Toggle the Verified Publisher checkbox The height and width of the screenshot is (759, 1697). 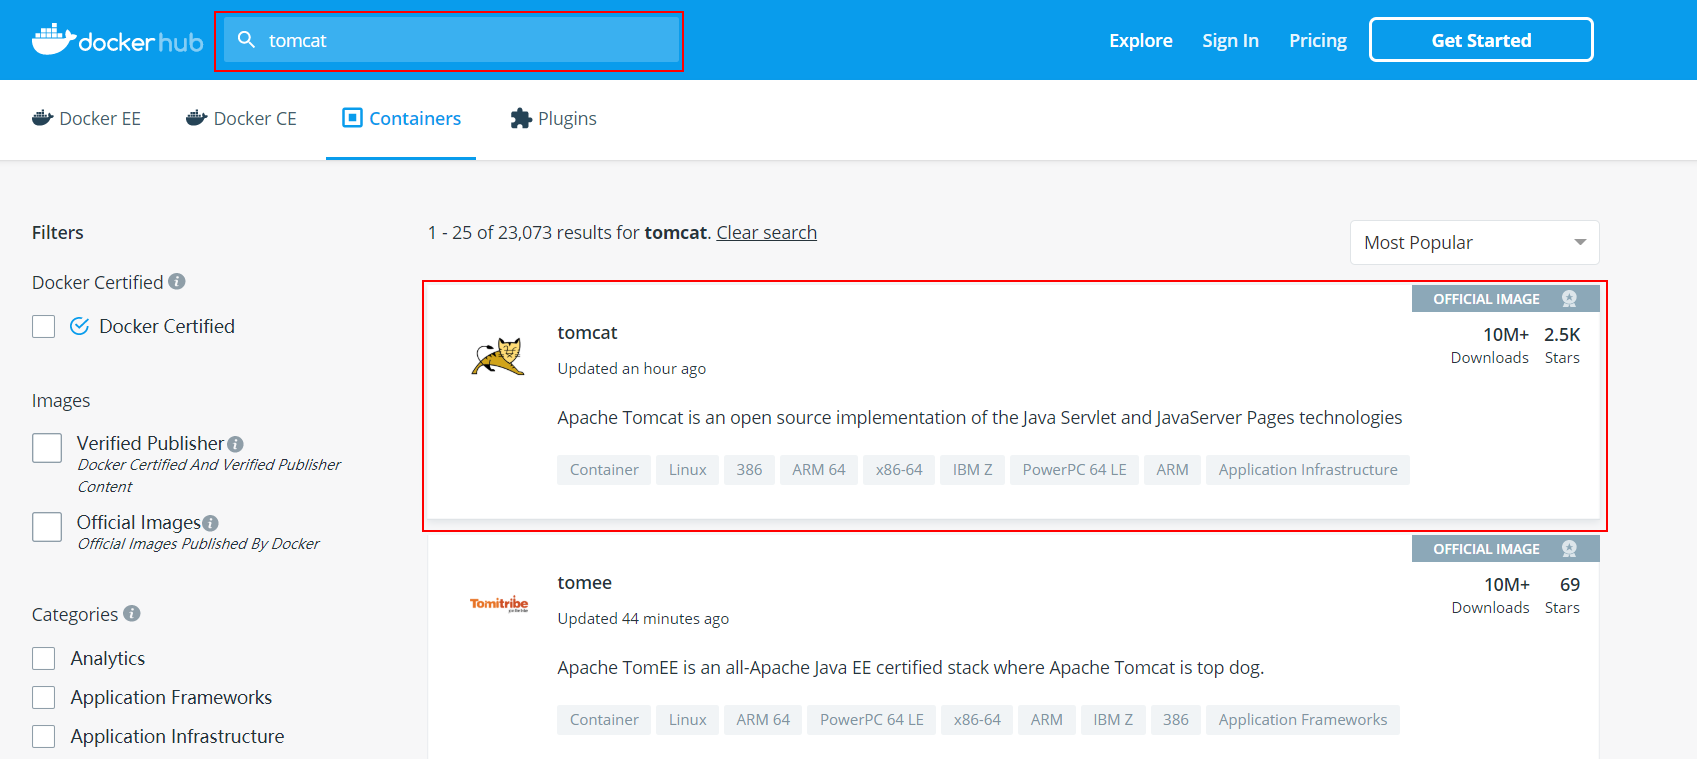(47, 448)
